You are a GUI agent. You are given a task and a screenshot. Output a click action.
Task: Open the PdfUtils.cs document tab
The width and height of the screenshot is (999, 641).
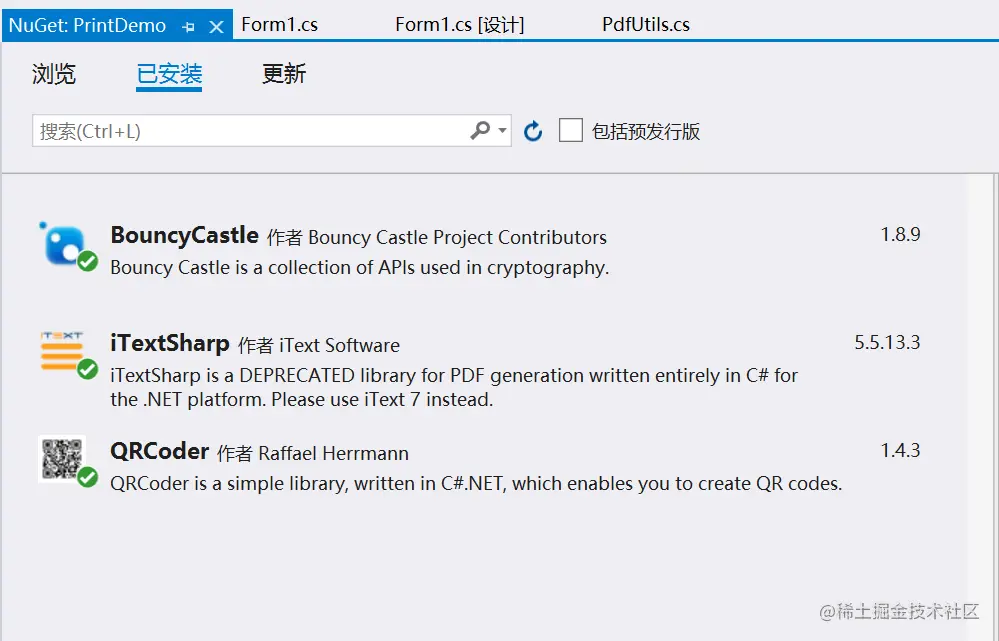click(x=646, y=25)
